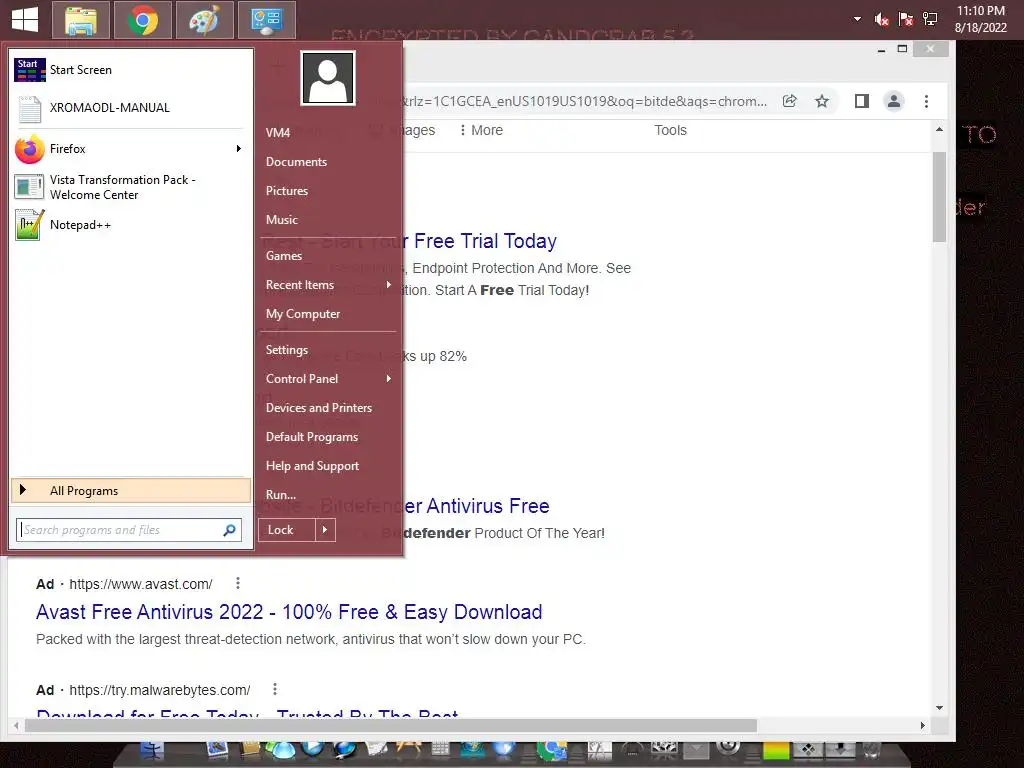Open Google More search filters
1024x768 pixels.
tap(481, 130)
